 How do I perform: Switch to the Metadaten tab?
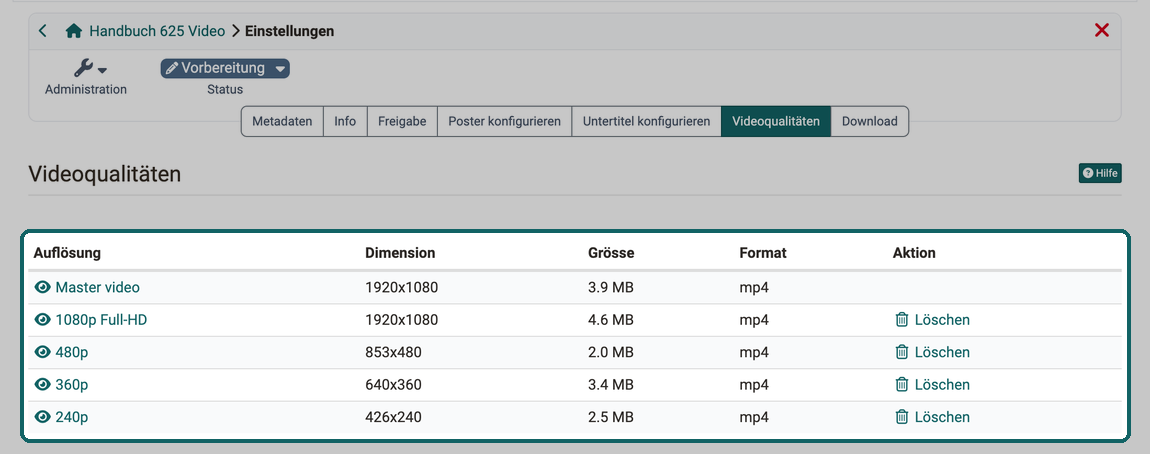click(282, 121)
